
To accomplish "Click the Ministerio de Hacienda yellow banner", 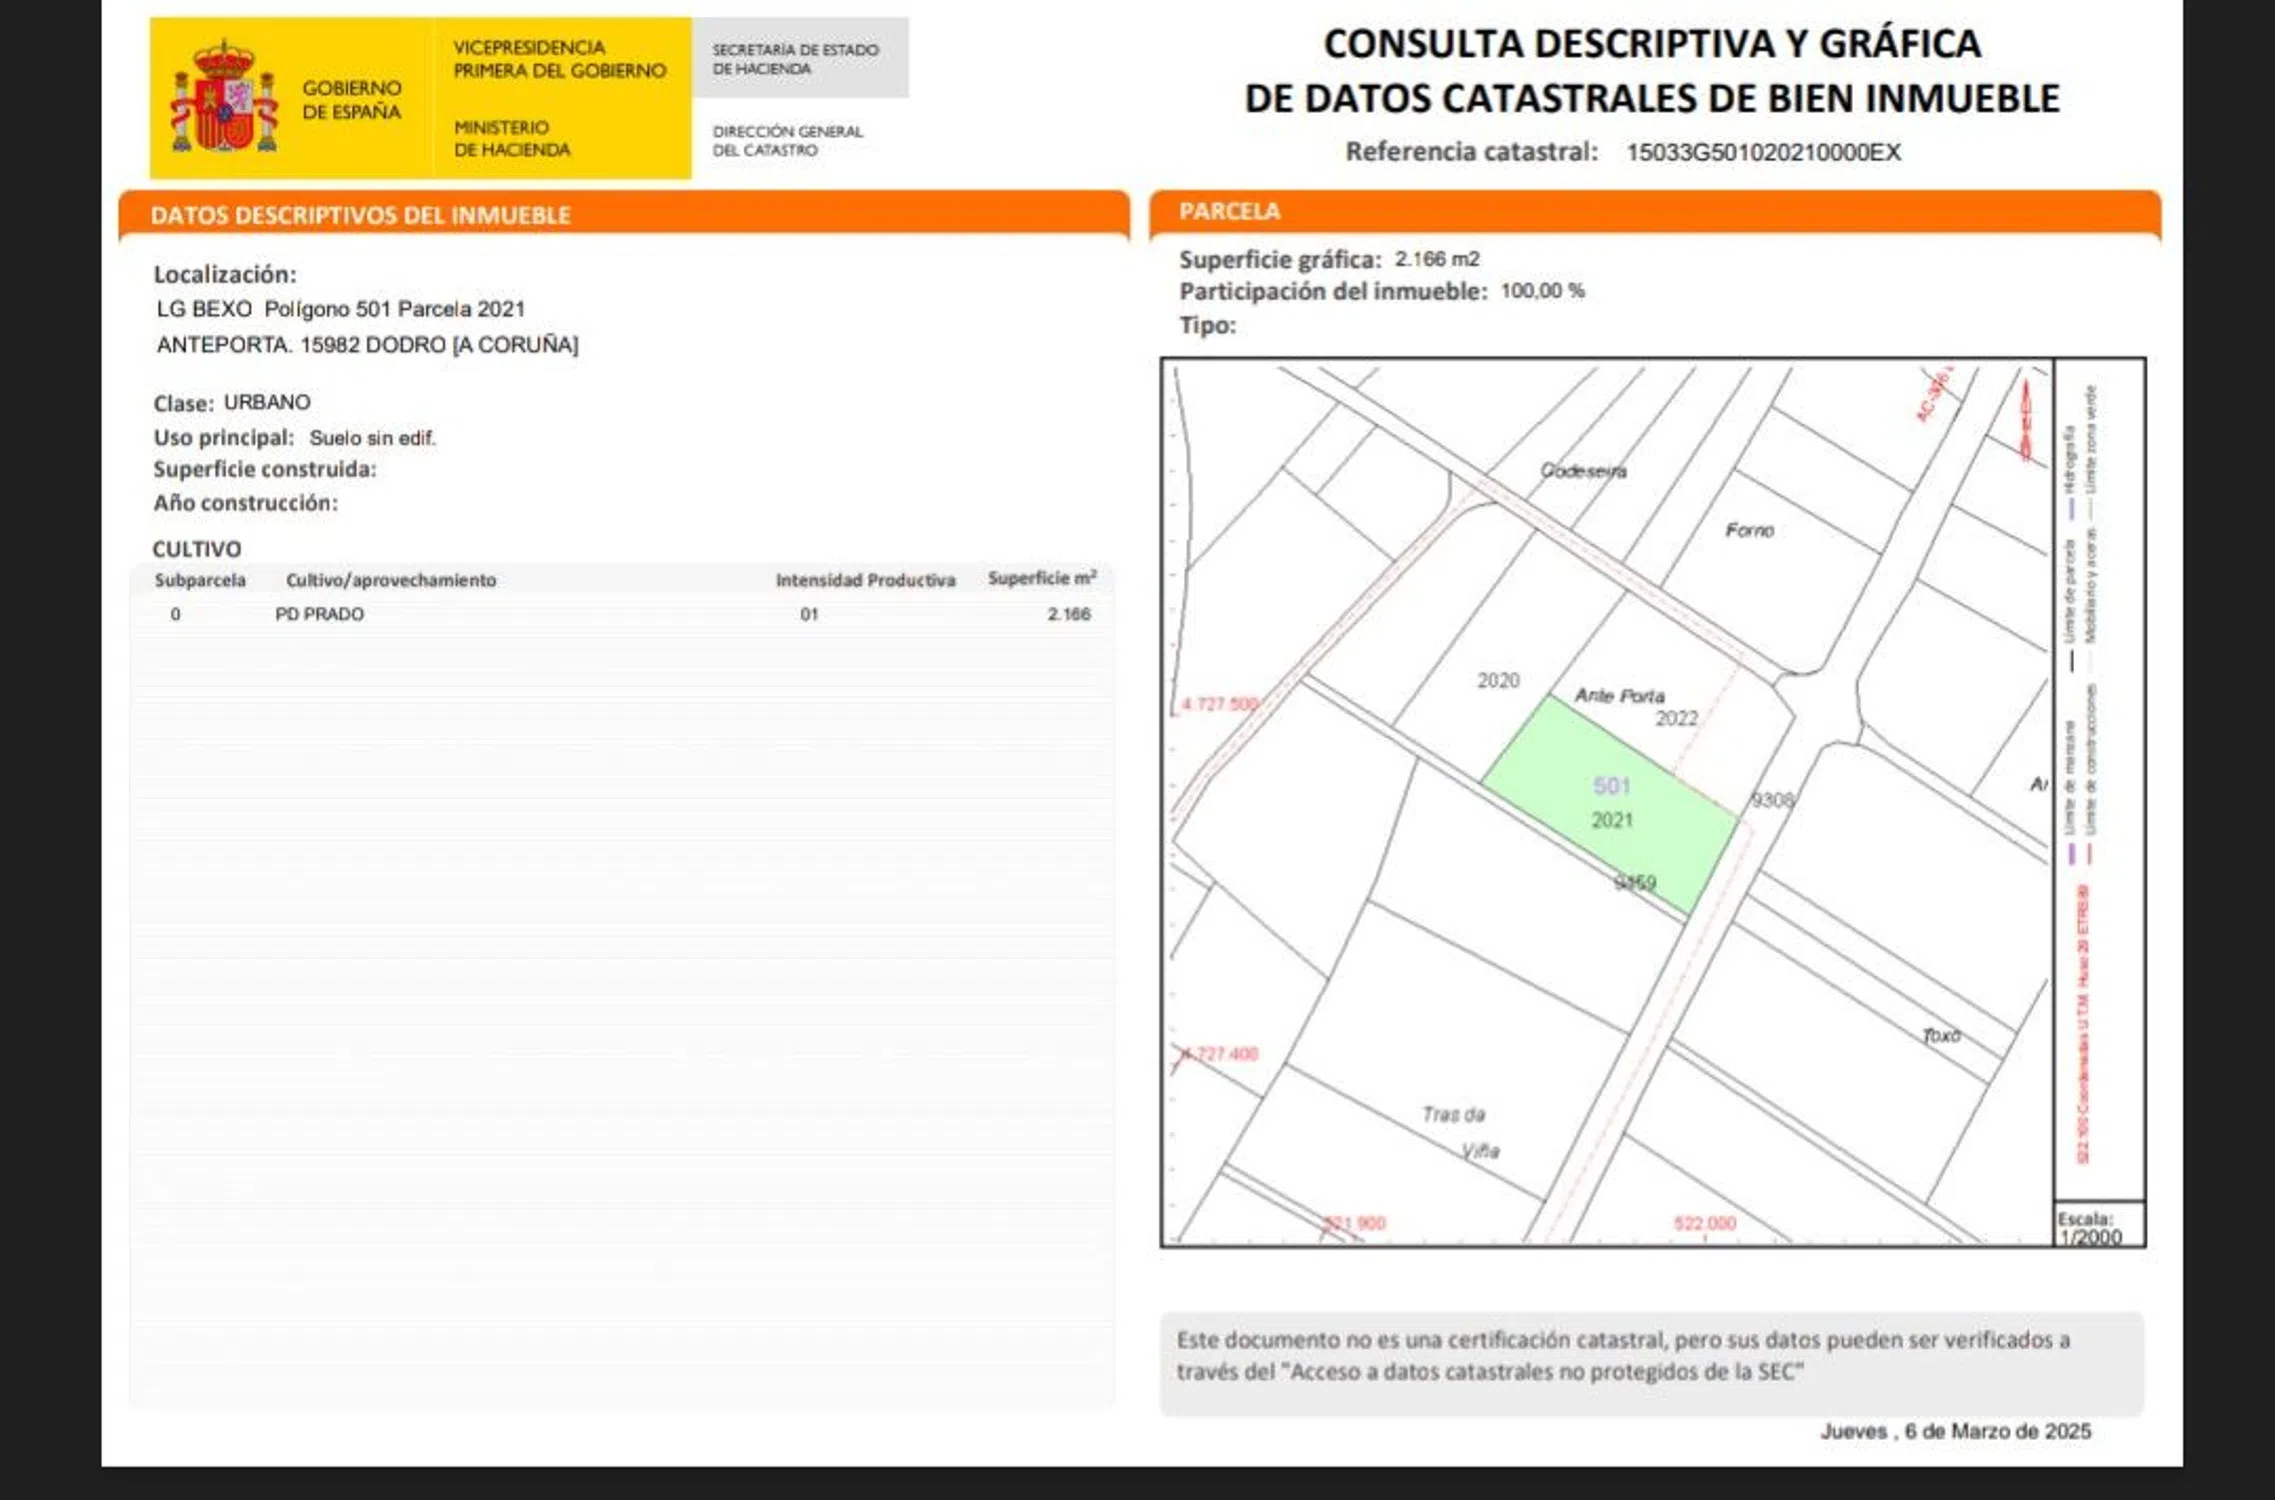I will pyautogui.click(x=511, y=138).
